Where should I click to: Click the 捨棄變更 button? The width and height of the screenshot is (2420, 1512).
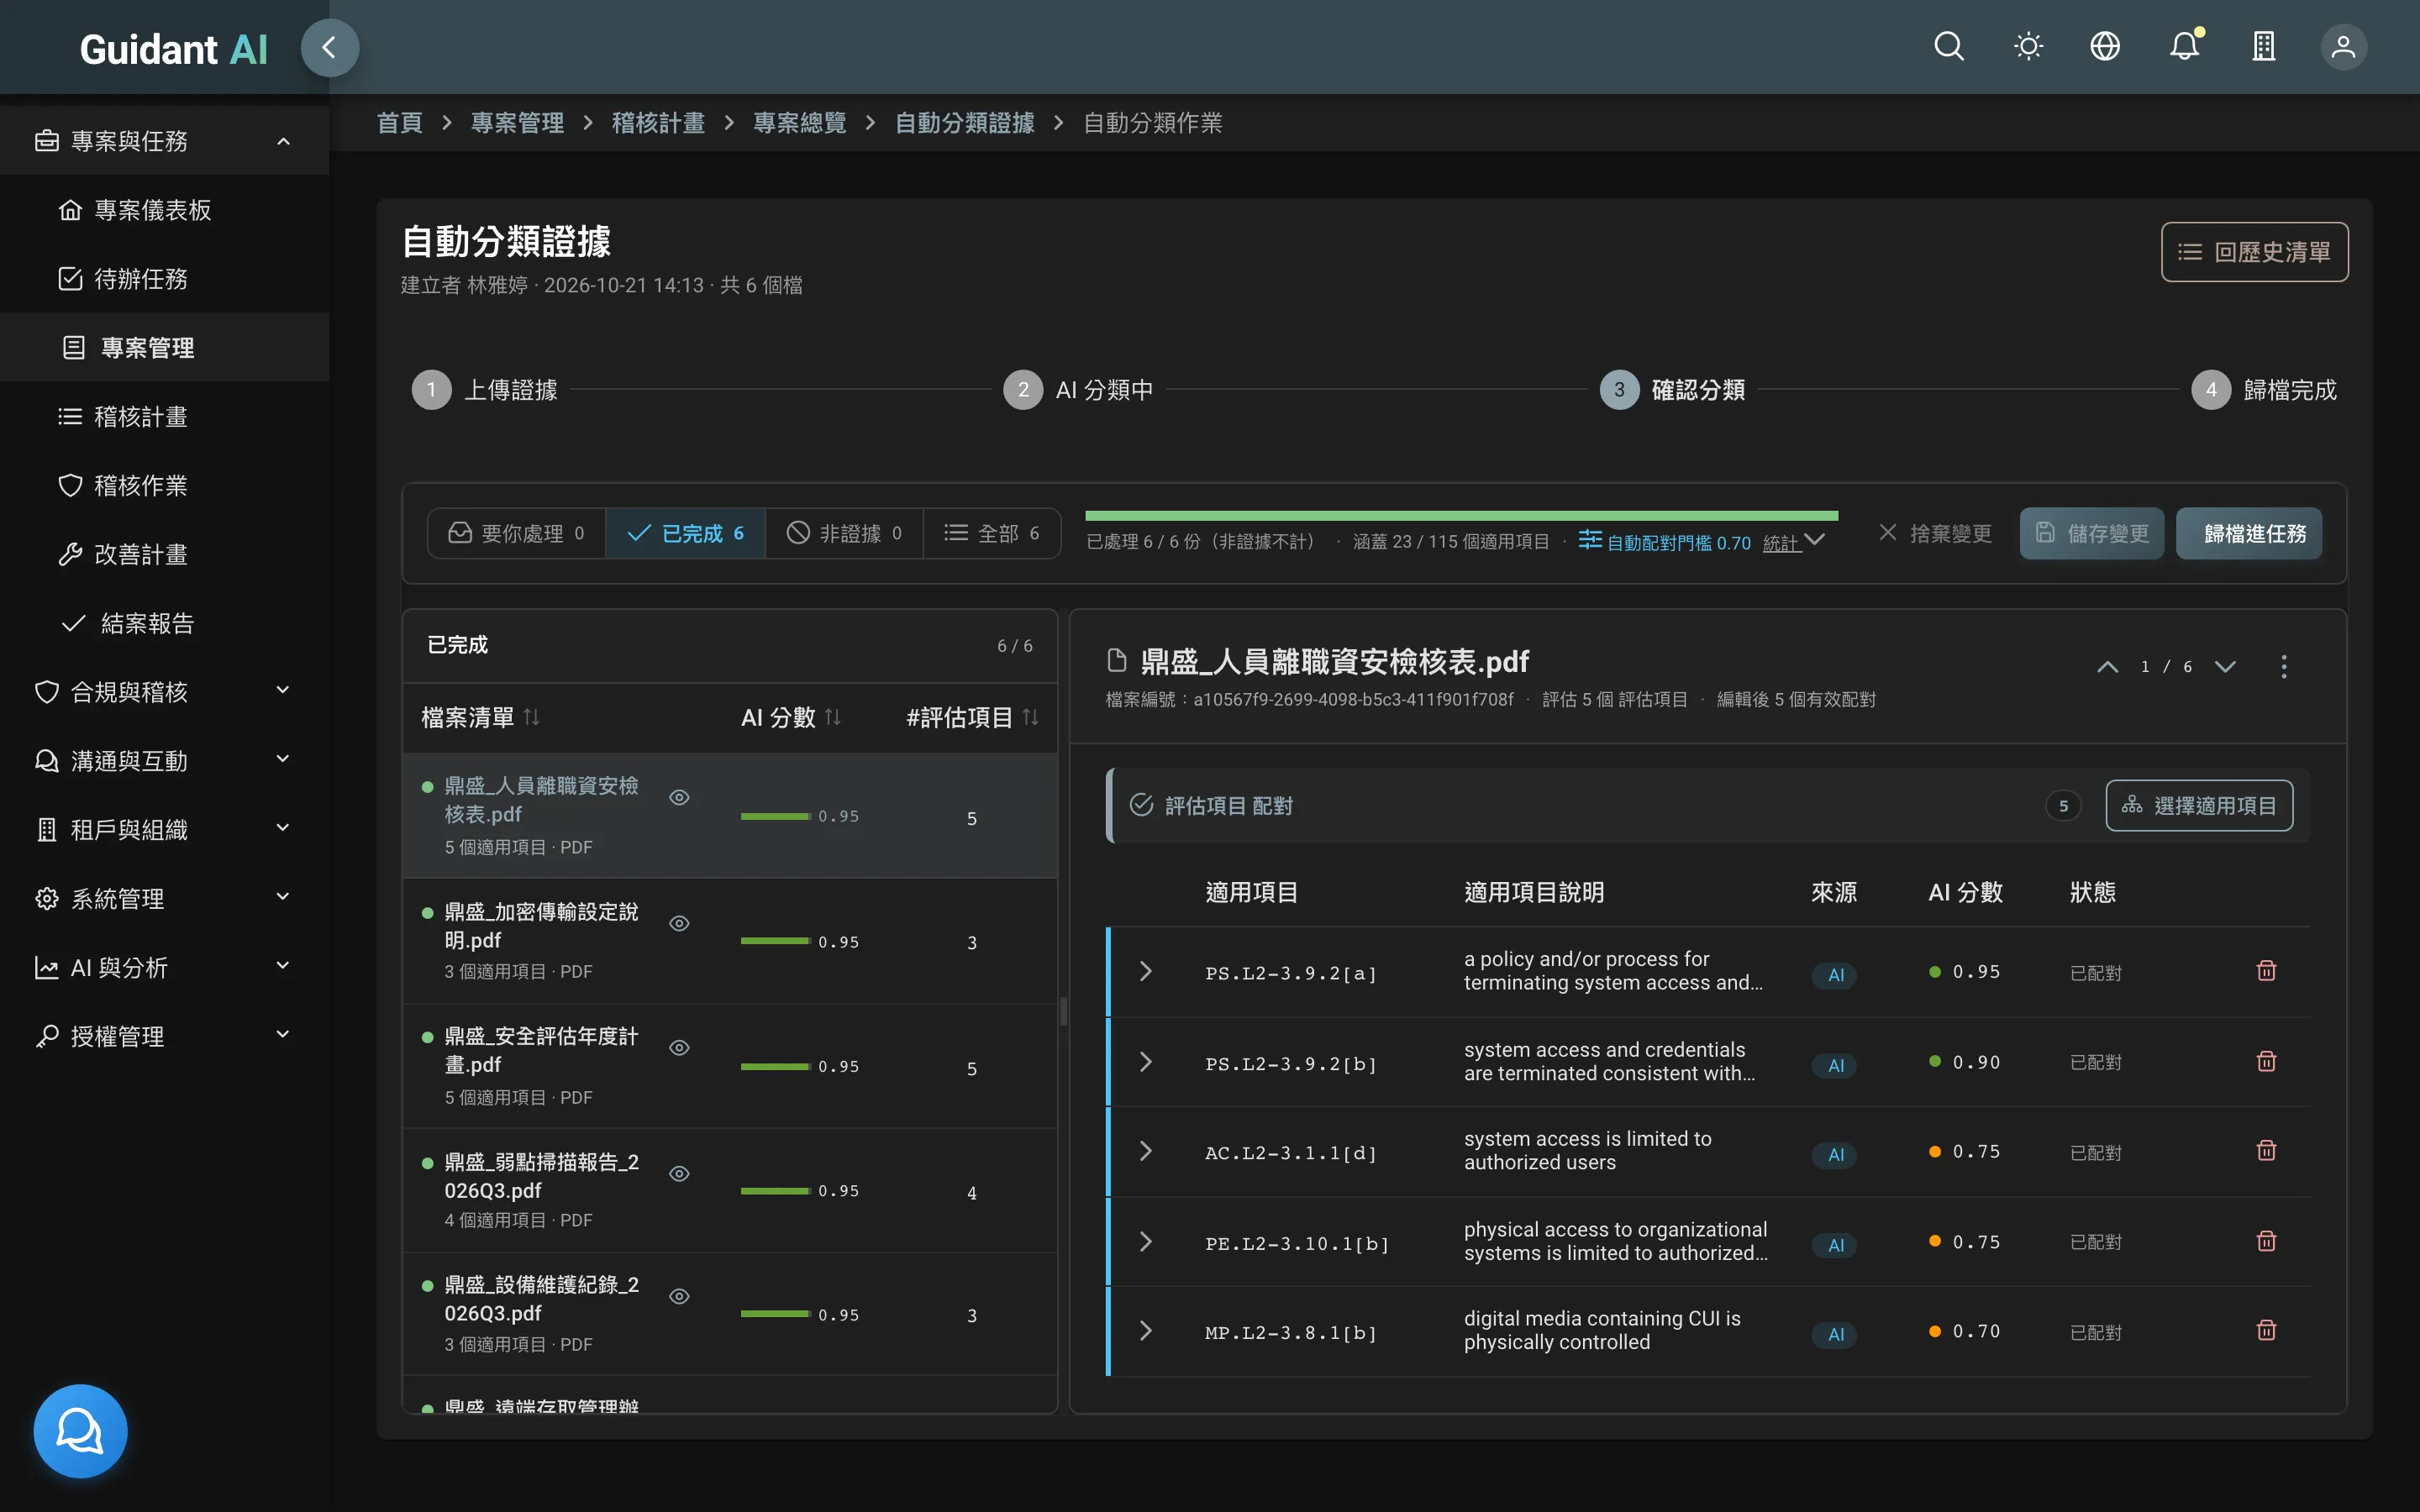tap(1935, 533)
